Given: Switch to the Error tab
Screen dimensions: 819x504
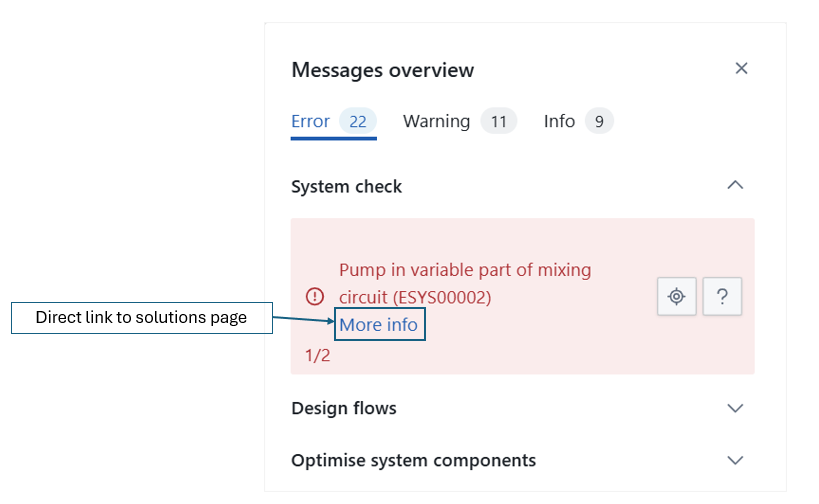Looking at the screenshot, I should tap(310, 121).
